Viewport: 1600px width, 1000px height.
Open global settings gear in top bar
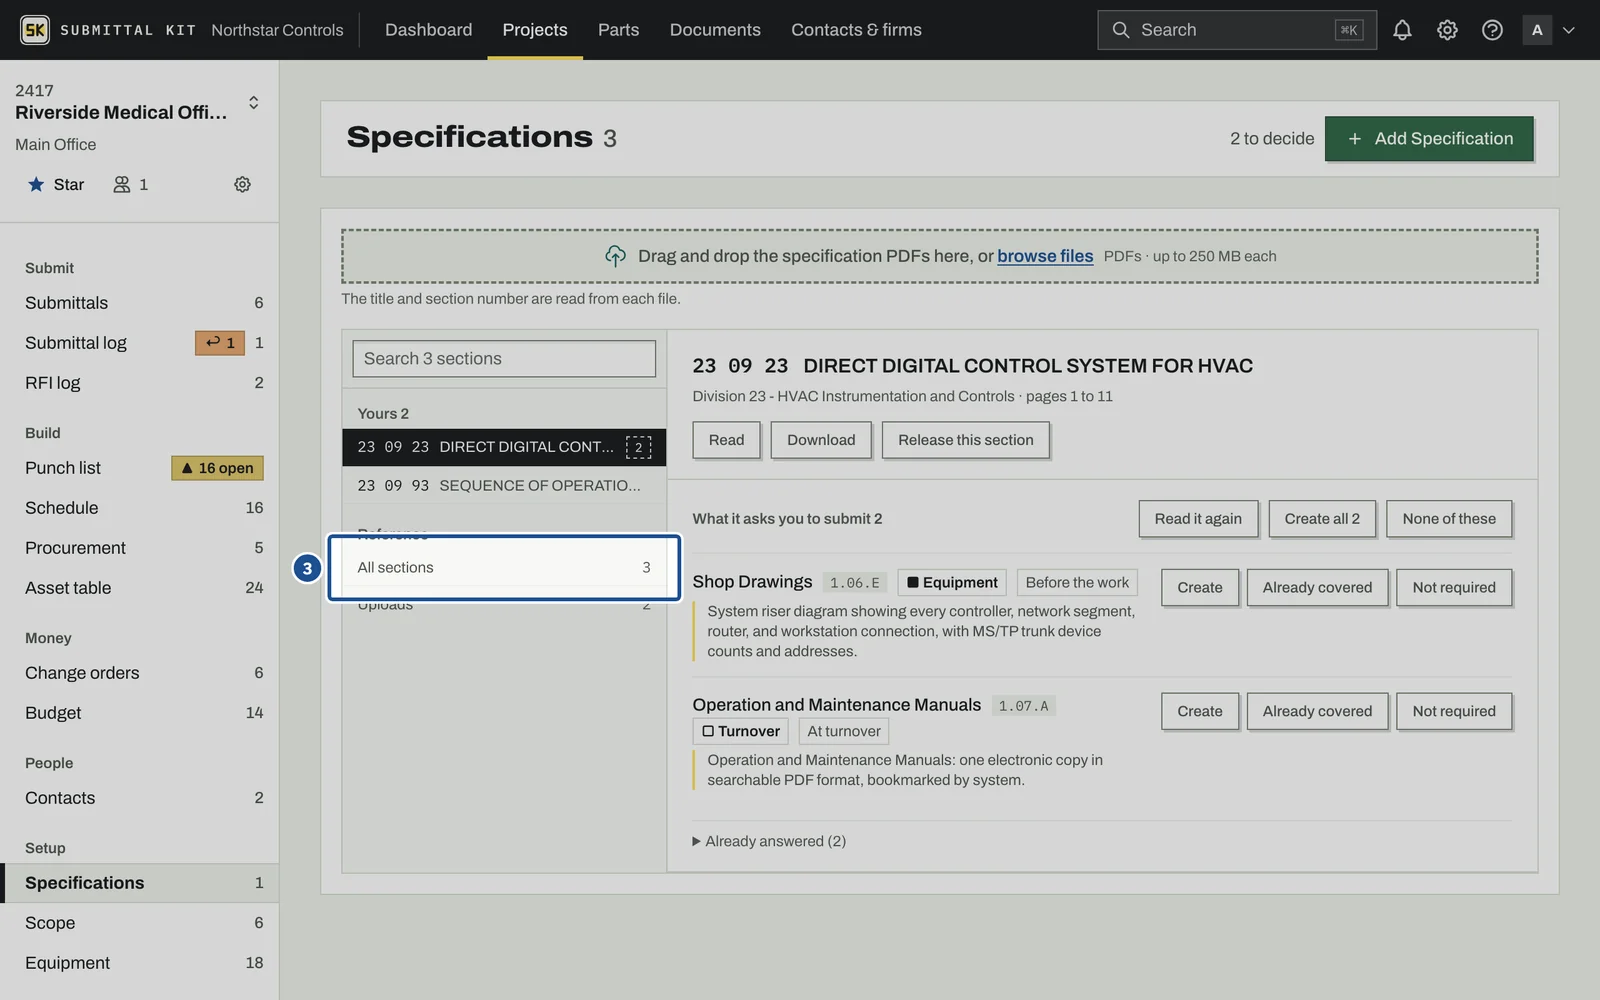coord(1447,30)
